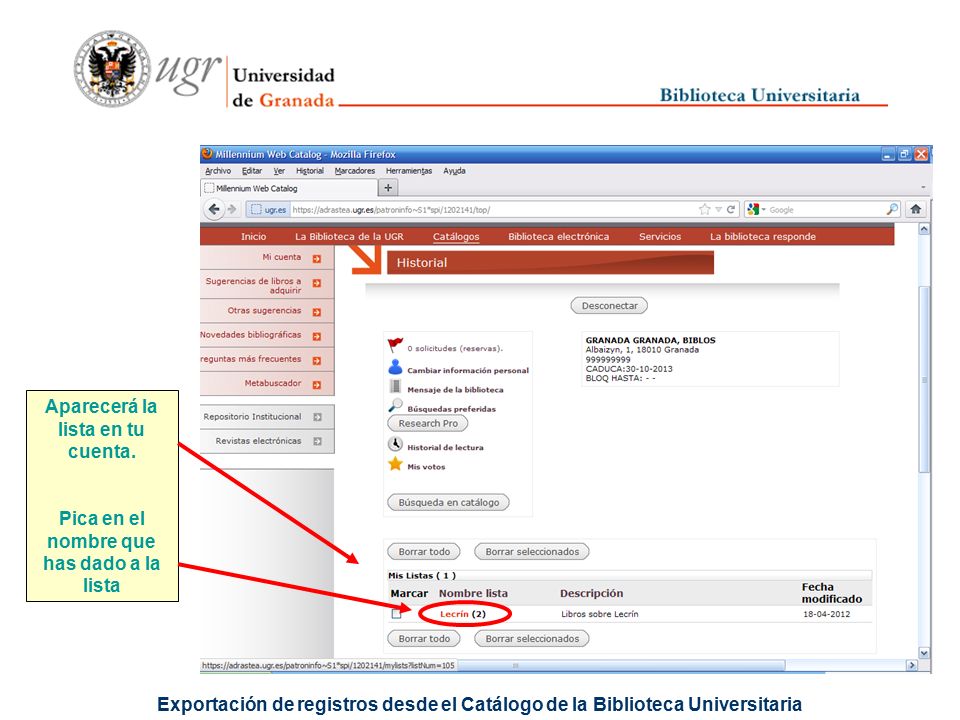This screenshot has width=960, height=720.
Task: Click the search magnifier in Google box
Action: pos(892,209)
